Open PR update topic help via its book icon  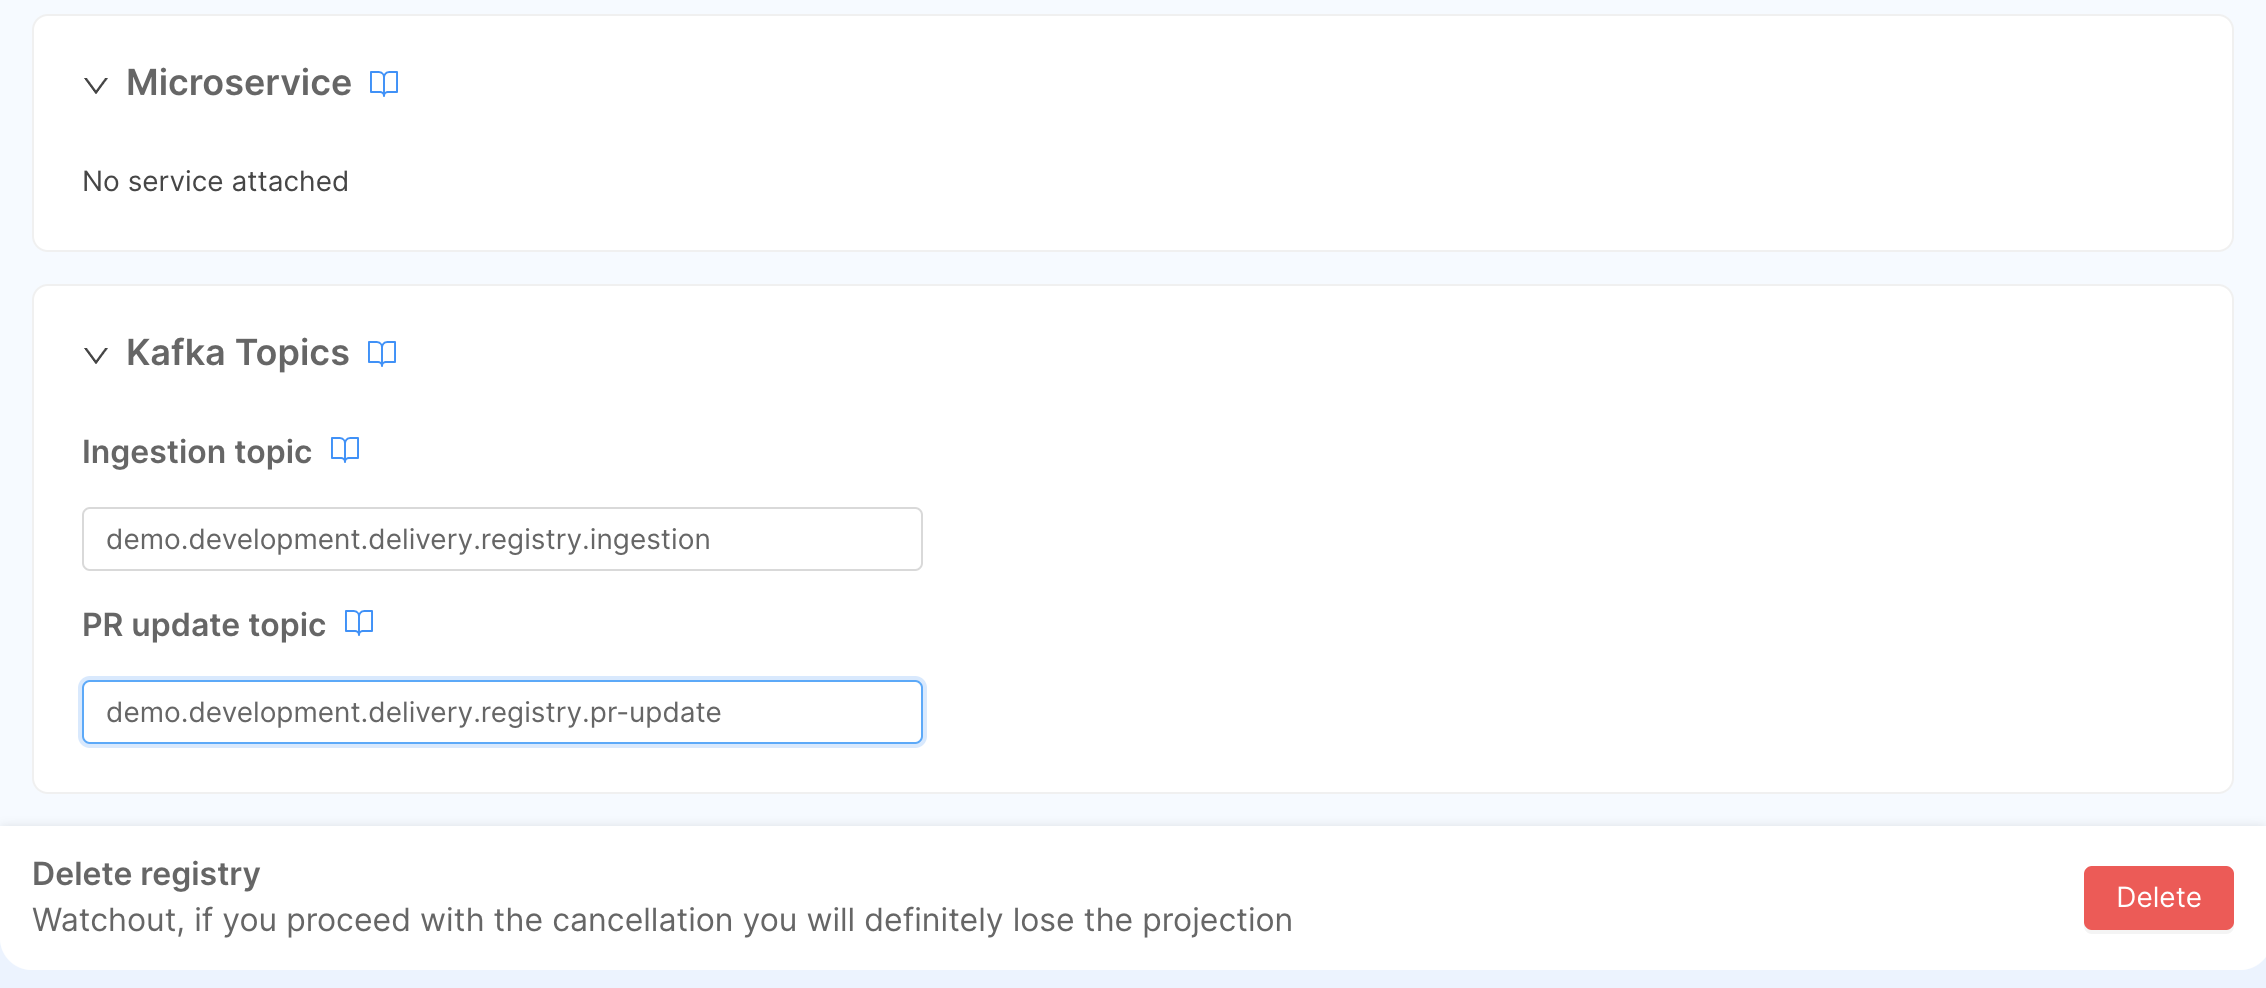pos(360,622)
